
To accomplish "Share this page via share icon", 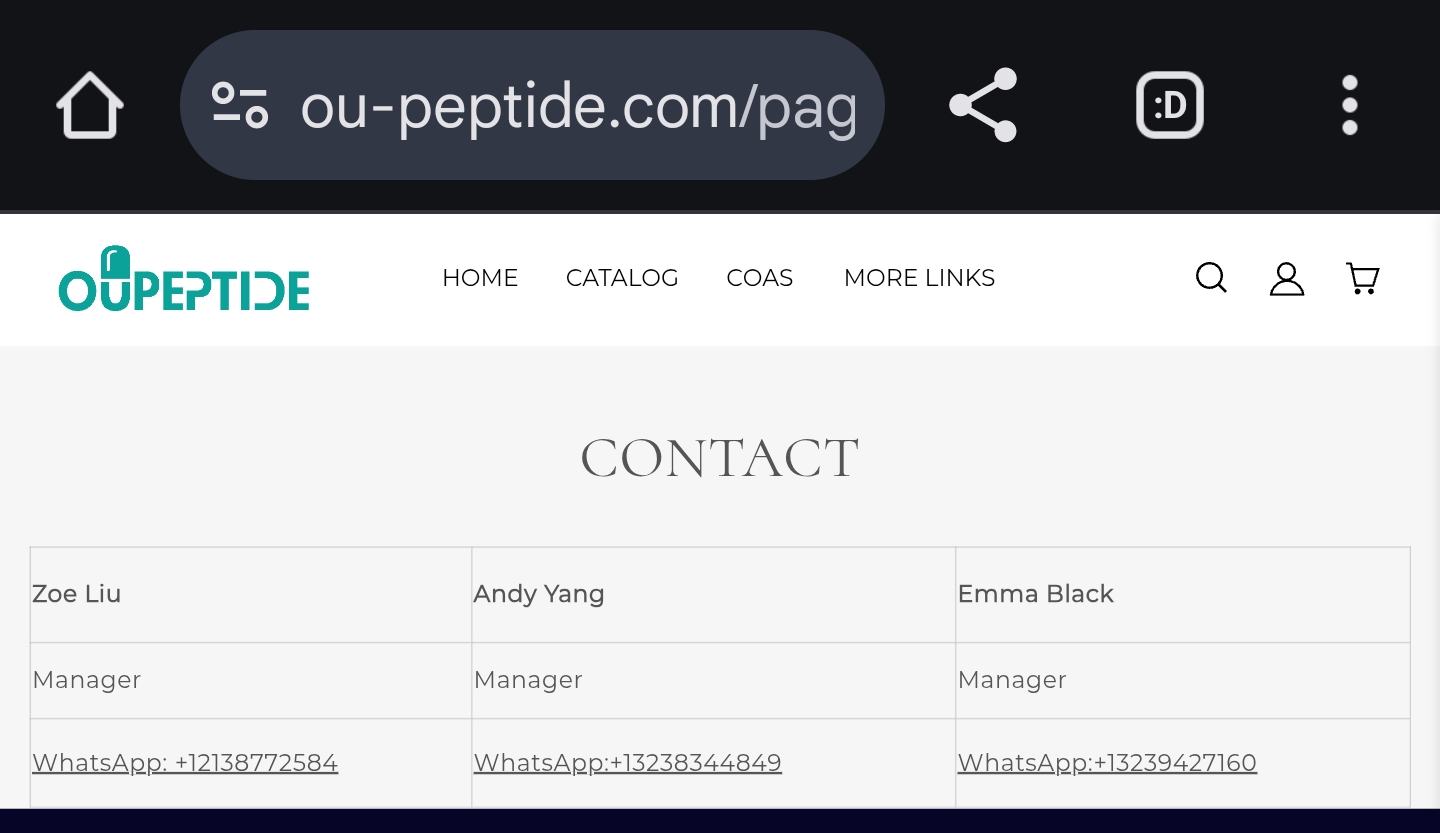I will [x=983, y=105].
